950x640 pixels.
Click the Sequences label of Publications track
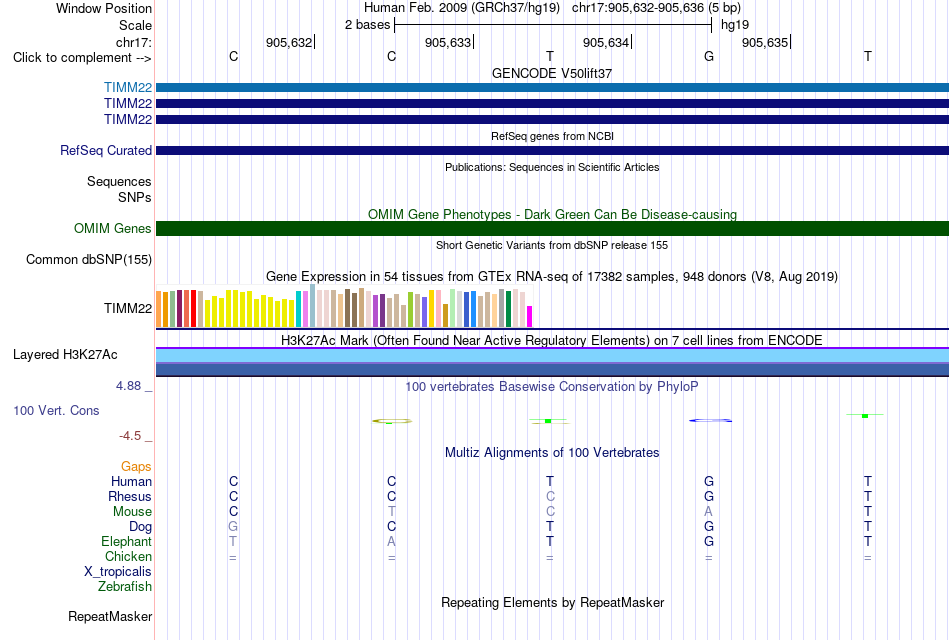119,182
